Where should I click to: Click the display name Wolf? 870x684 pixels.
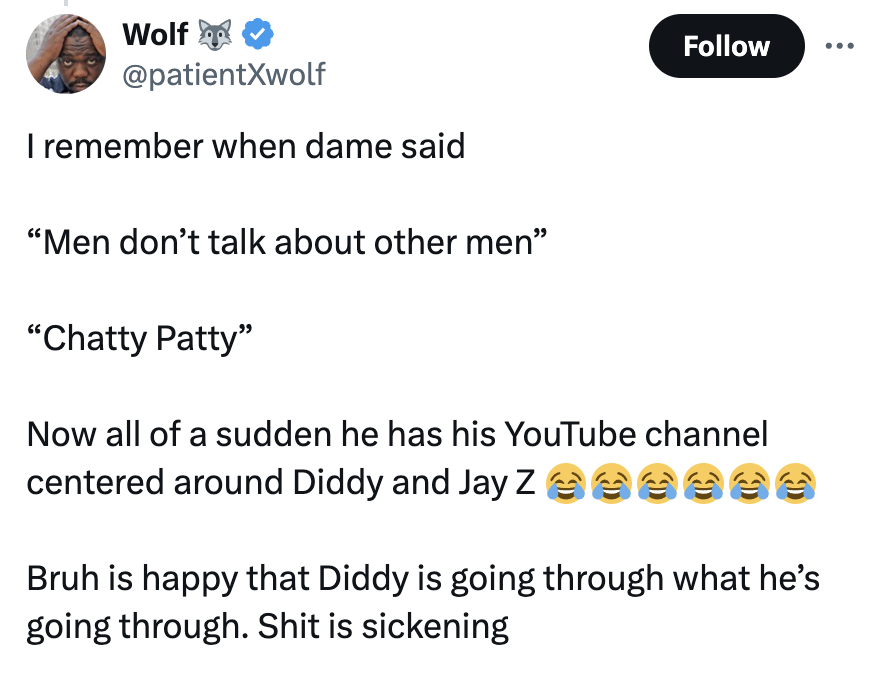pos(155,34)
